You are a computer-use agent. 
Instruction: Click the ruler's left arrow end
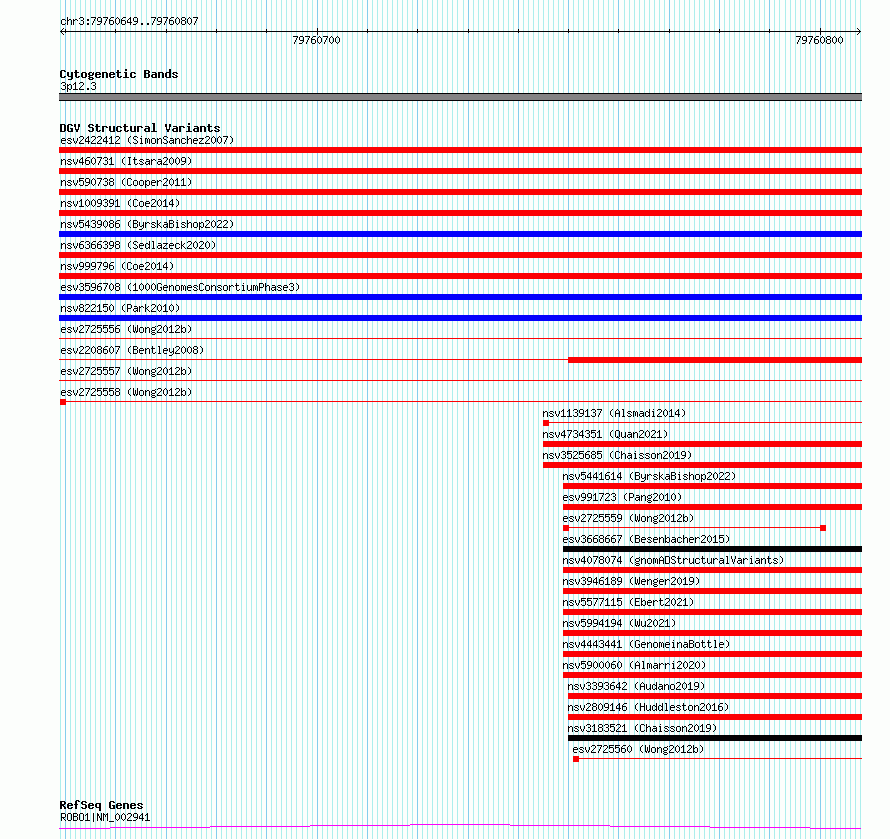[x=62, y=32]
